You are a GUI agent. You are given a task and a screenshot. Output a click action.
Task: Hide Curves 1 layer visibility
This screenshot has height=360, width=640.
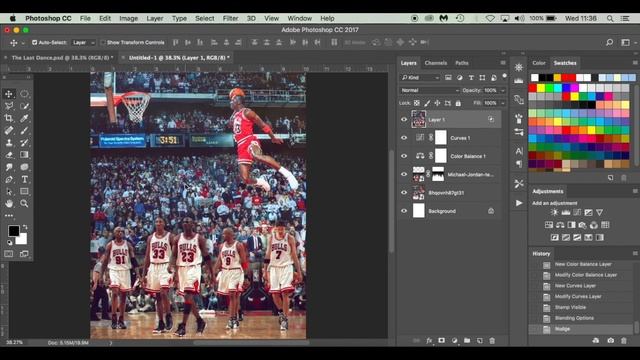pyautogui.click(x=404, y=138)
